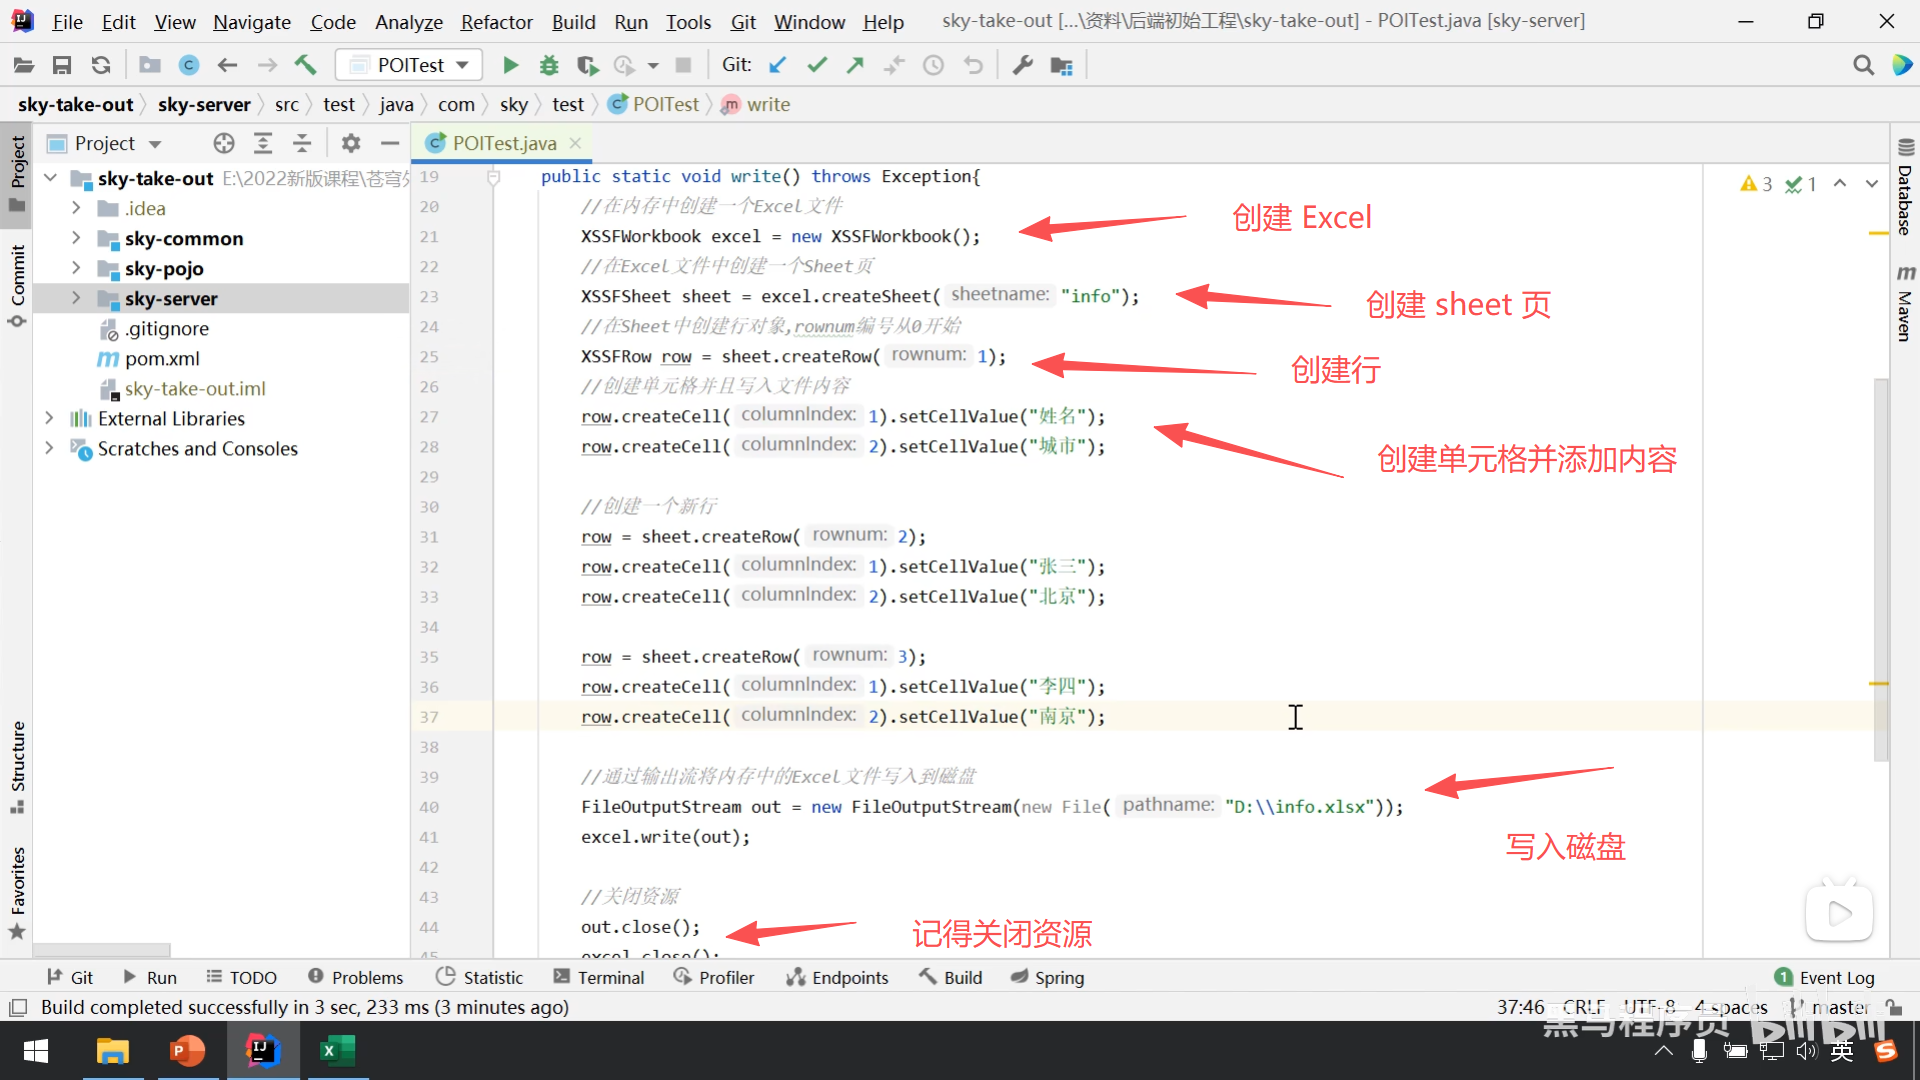Click locate file in Project icon
1920x1080 pixels.
224,143
